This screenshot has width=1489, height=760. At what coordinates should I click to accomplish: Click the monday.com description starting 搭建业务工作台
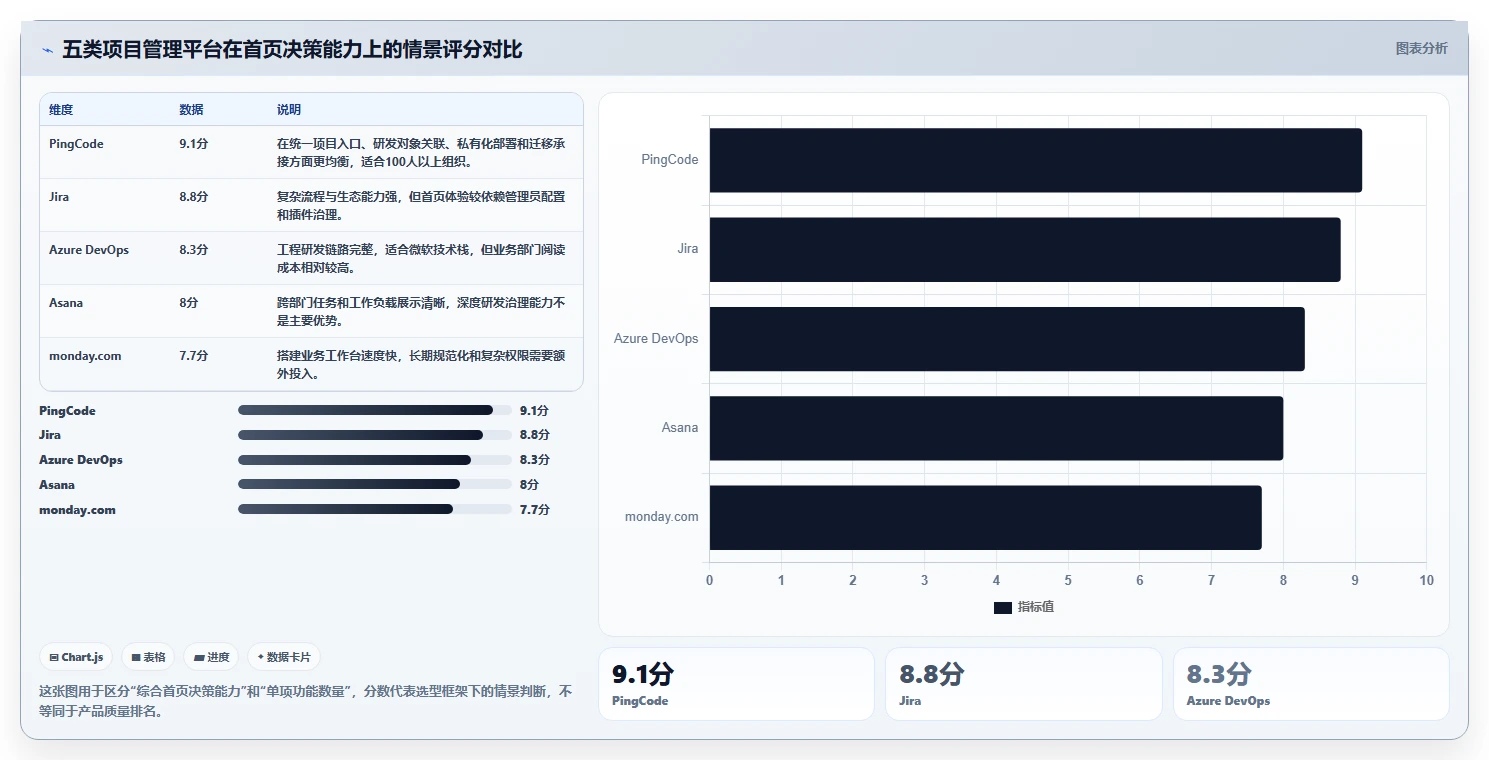pos(421,365)
